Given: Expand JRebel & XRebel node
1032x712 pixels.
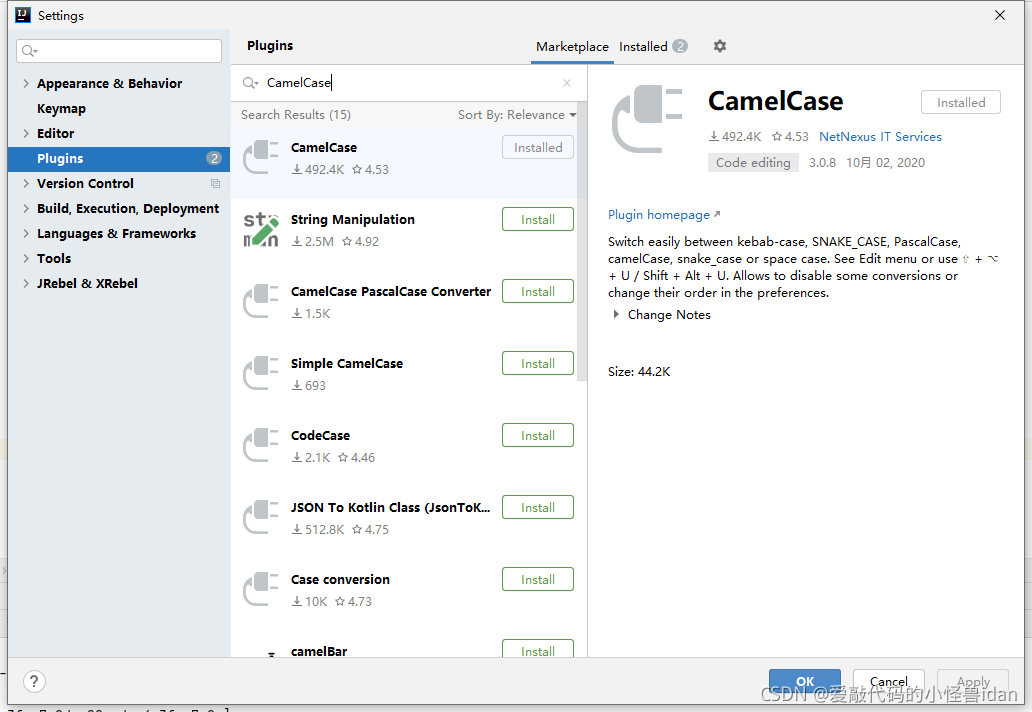Looking at the screenshot, I should tap(26, 284).
